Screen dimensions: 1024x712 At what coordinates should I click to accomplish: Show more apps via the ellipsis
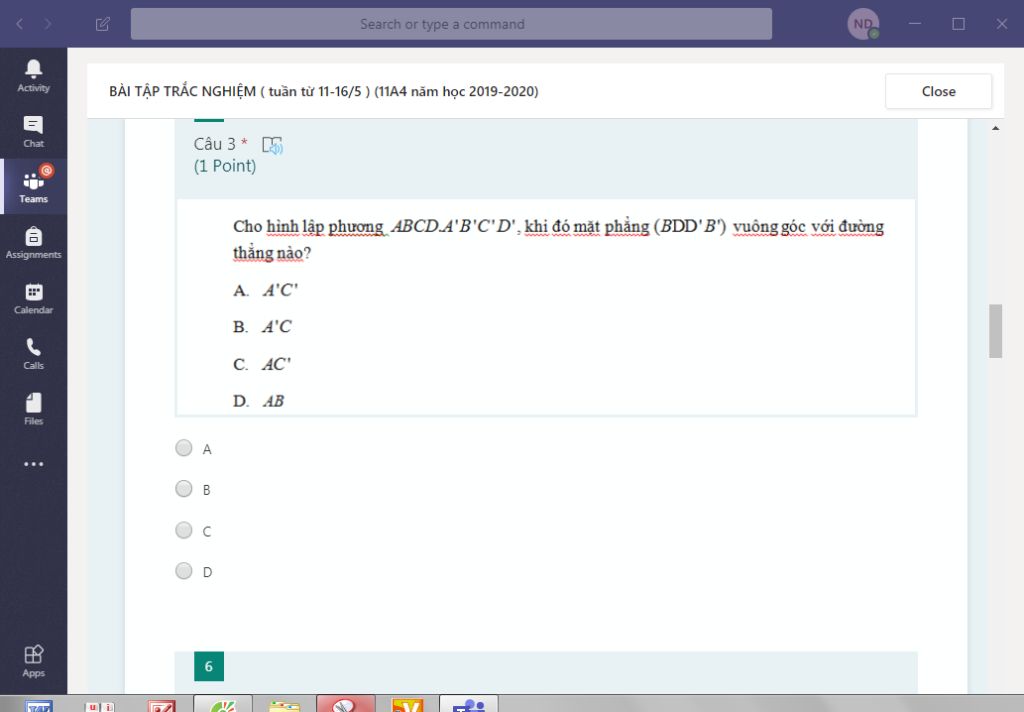click(33, 464)
